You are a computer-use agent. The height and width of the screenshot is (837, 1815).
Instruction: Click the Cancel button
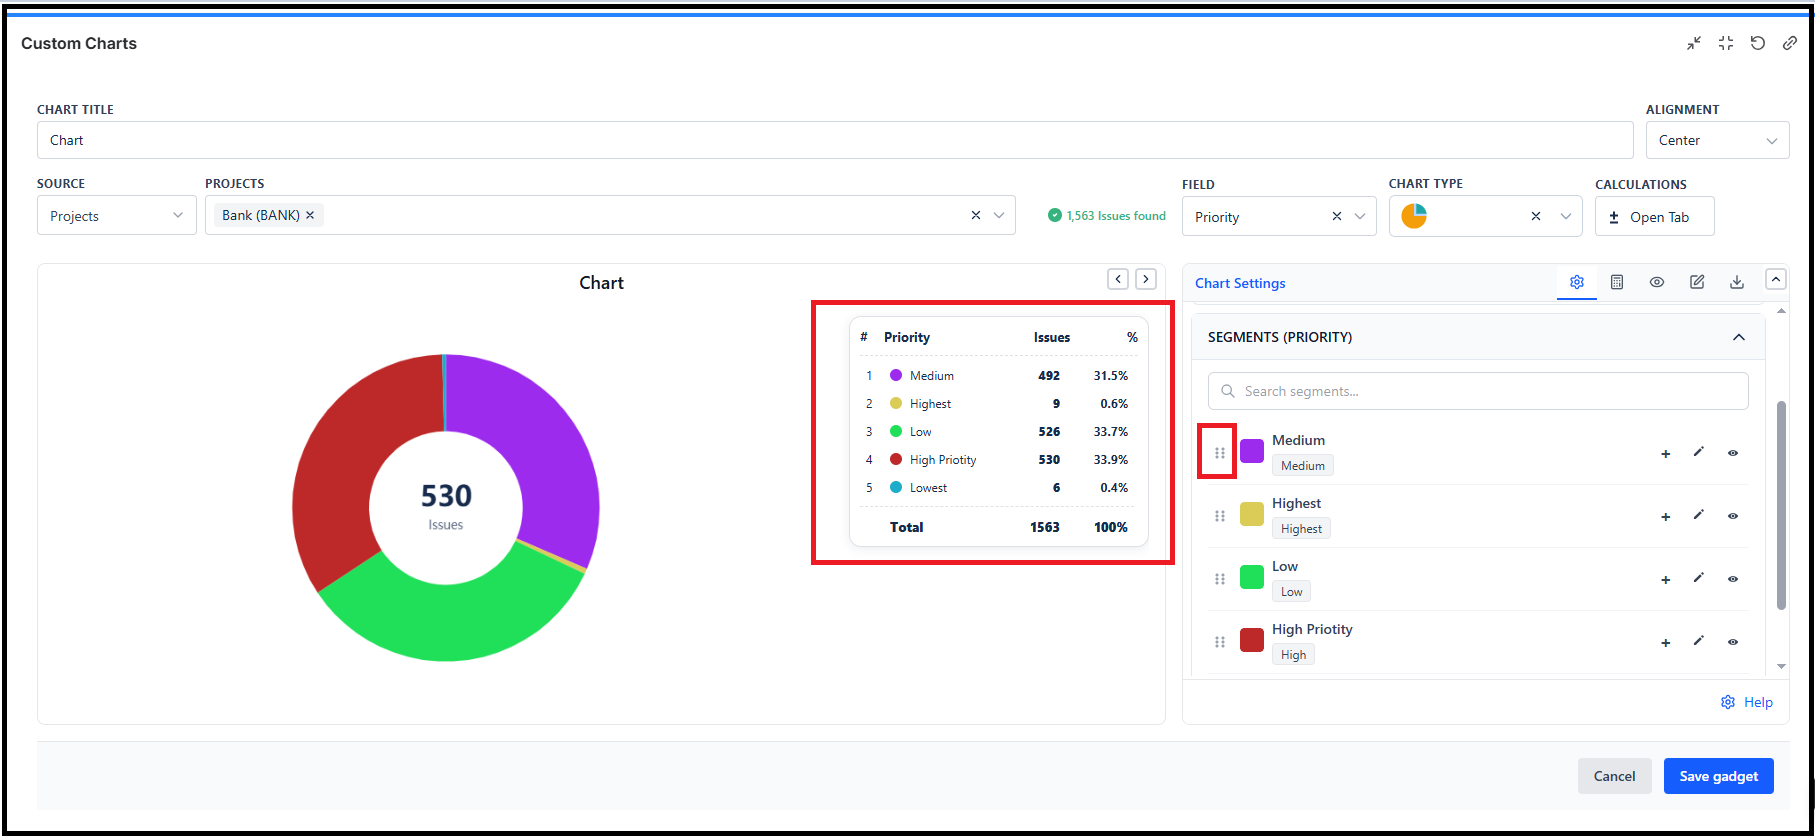(x=1614, y=776)
